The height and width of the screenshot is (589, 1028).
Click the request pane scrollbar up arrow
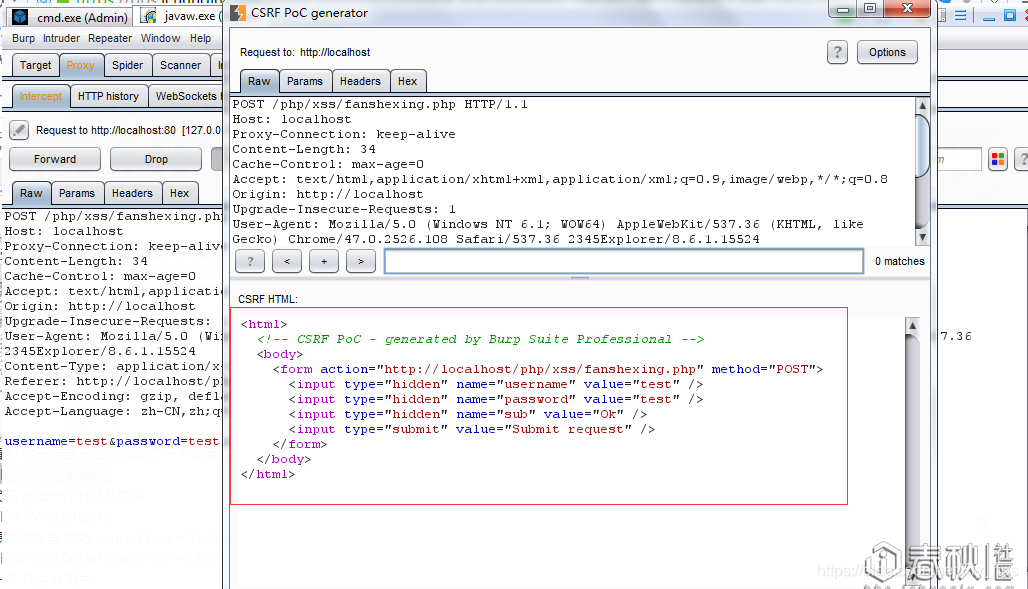[x=922, y=106]
